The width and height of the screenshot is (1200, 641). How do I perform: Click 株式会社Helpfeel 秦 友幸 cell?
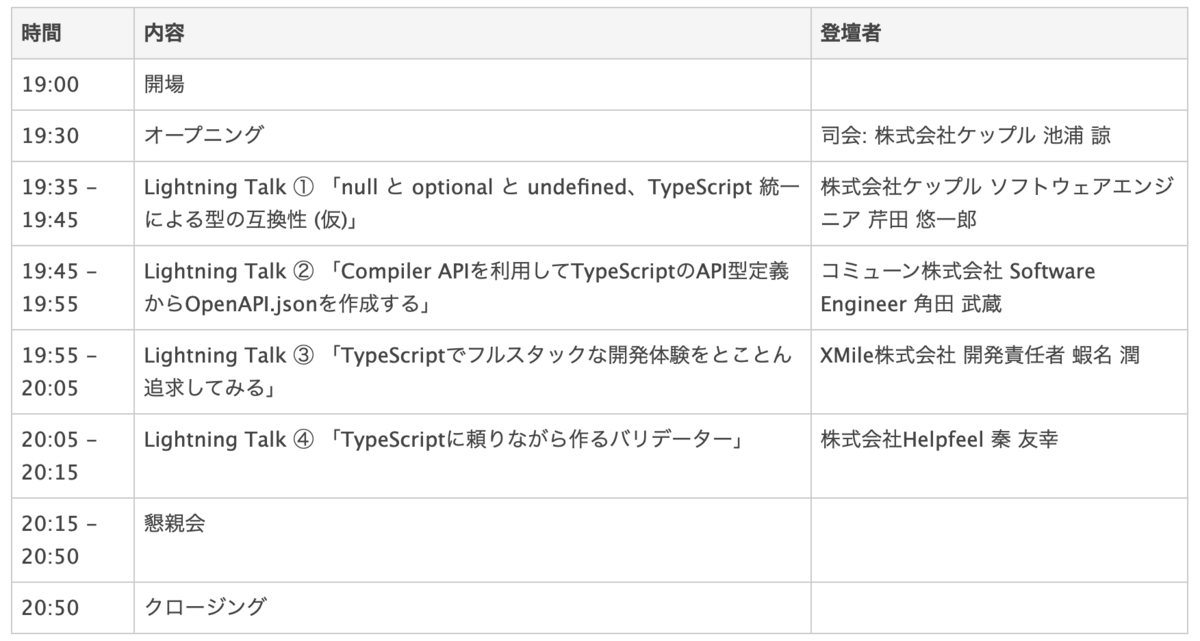click(x=939, y=440)
